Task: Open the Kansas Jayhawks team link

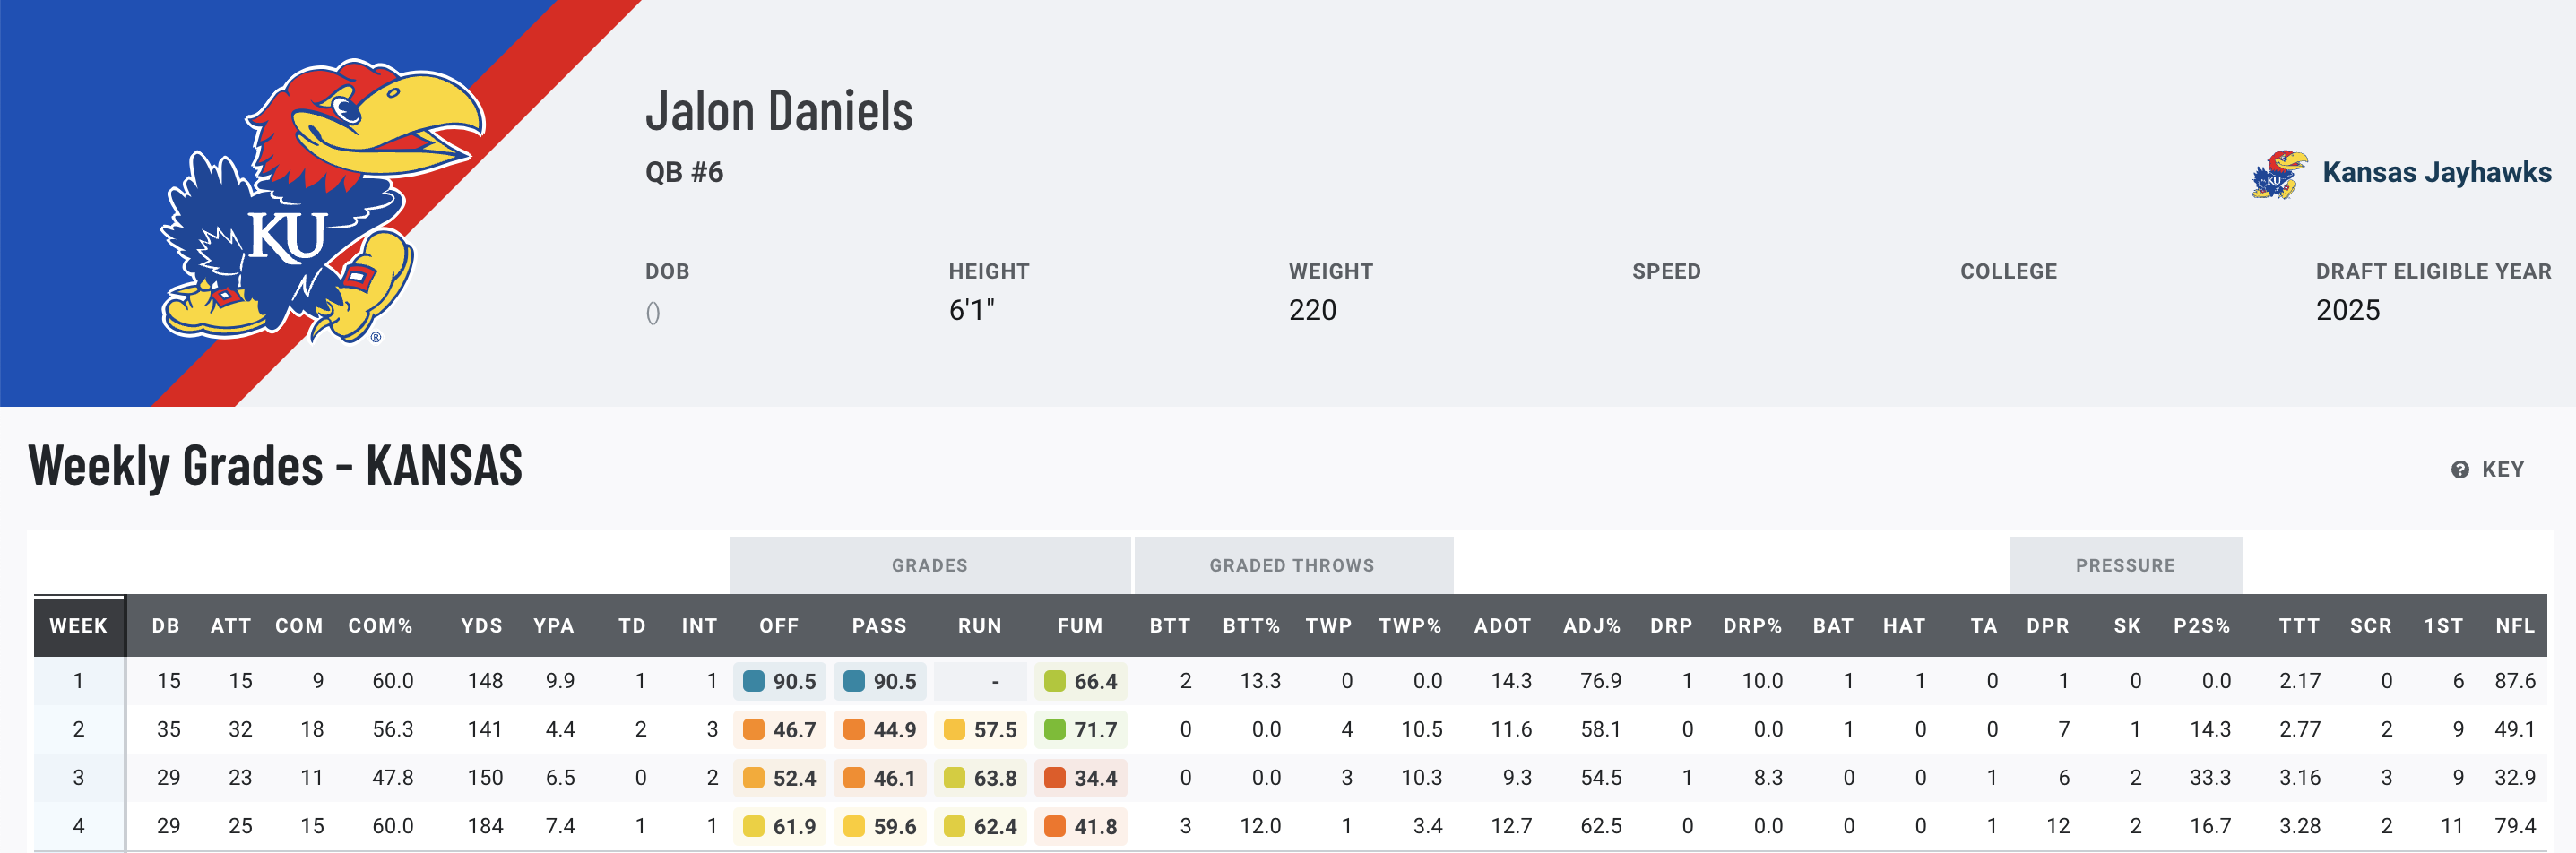Action: (x=2436, y=172)
